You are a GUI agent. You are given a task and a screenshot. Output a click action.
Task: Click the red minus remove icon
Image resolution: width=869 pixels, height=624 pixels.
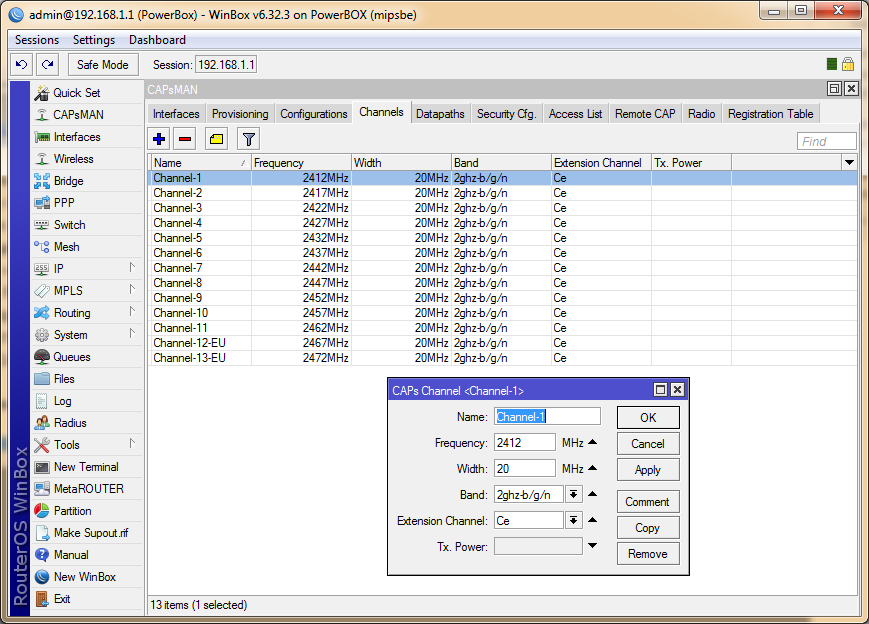tap(185, 139)
